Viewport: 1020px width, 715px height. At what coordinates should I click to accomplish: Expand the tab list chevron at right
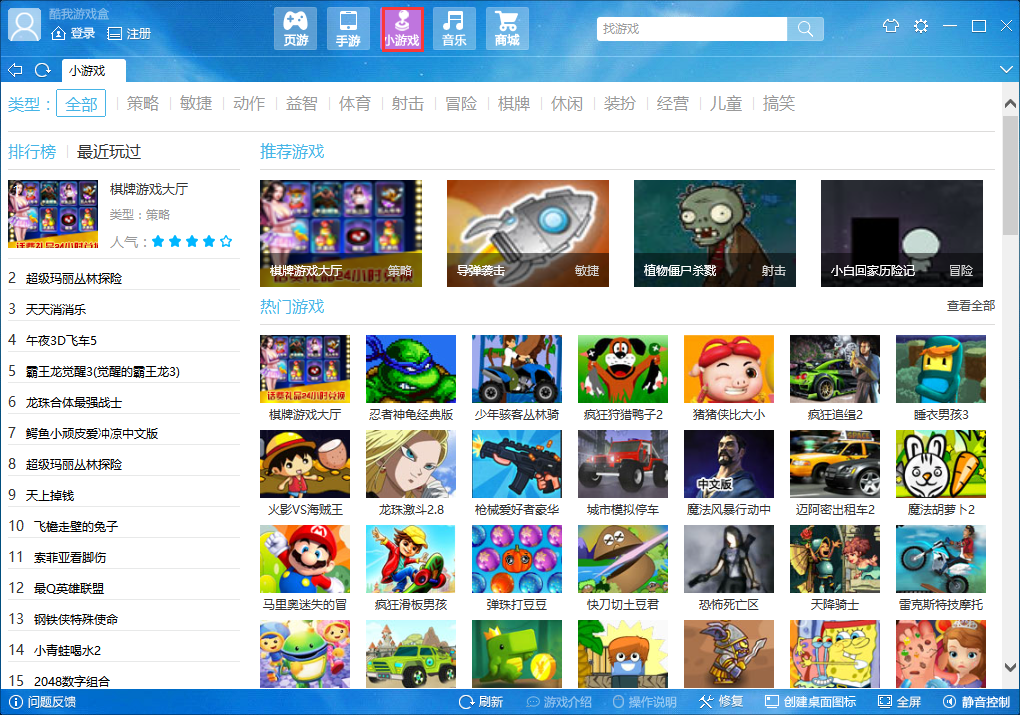pyautogui.click(x=1006, y=70)
